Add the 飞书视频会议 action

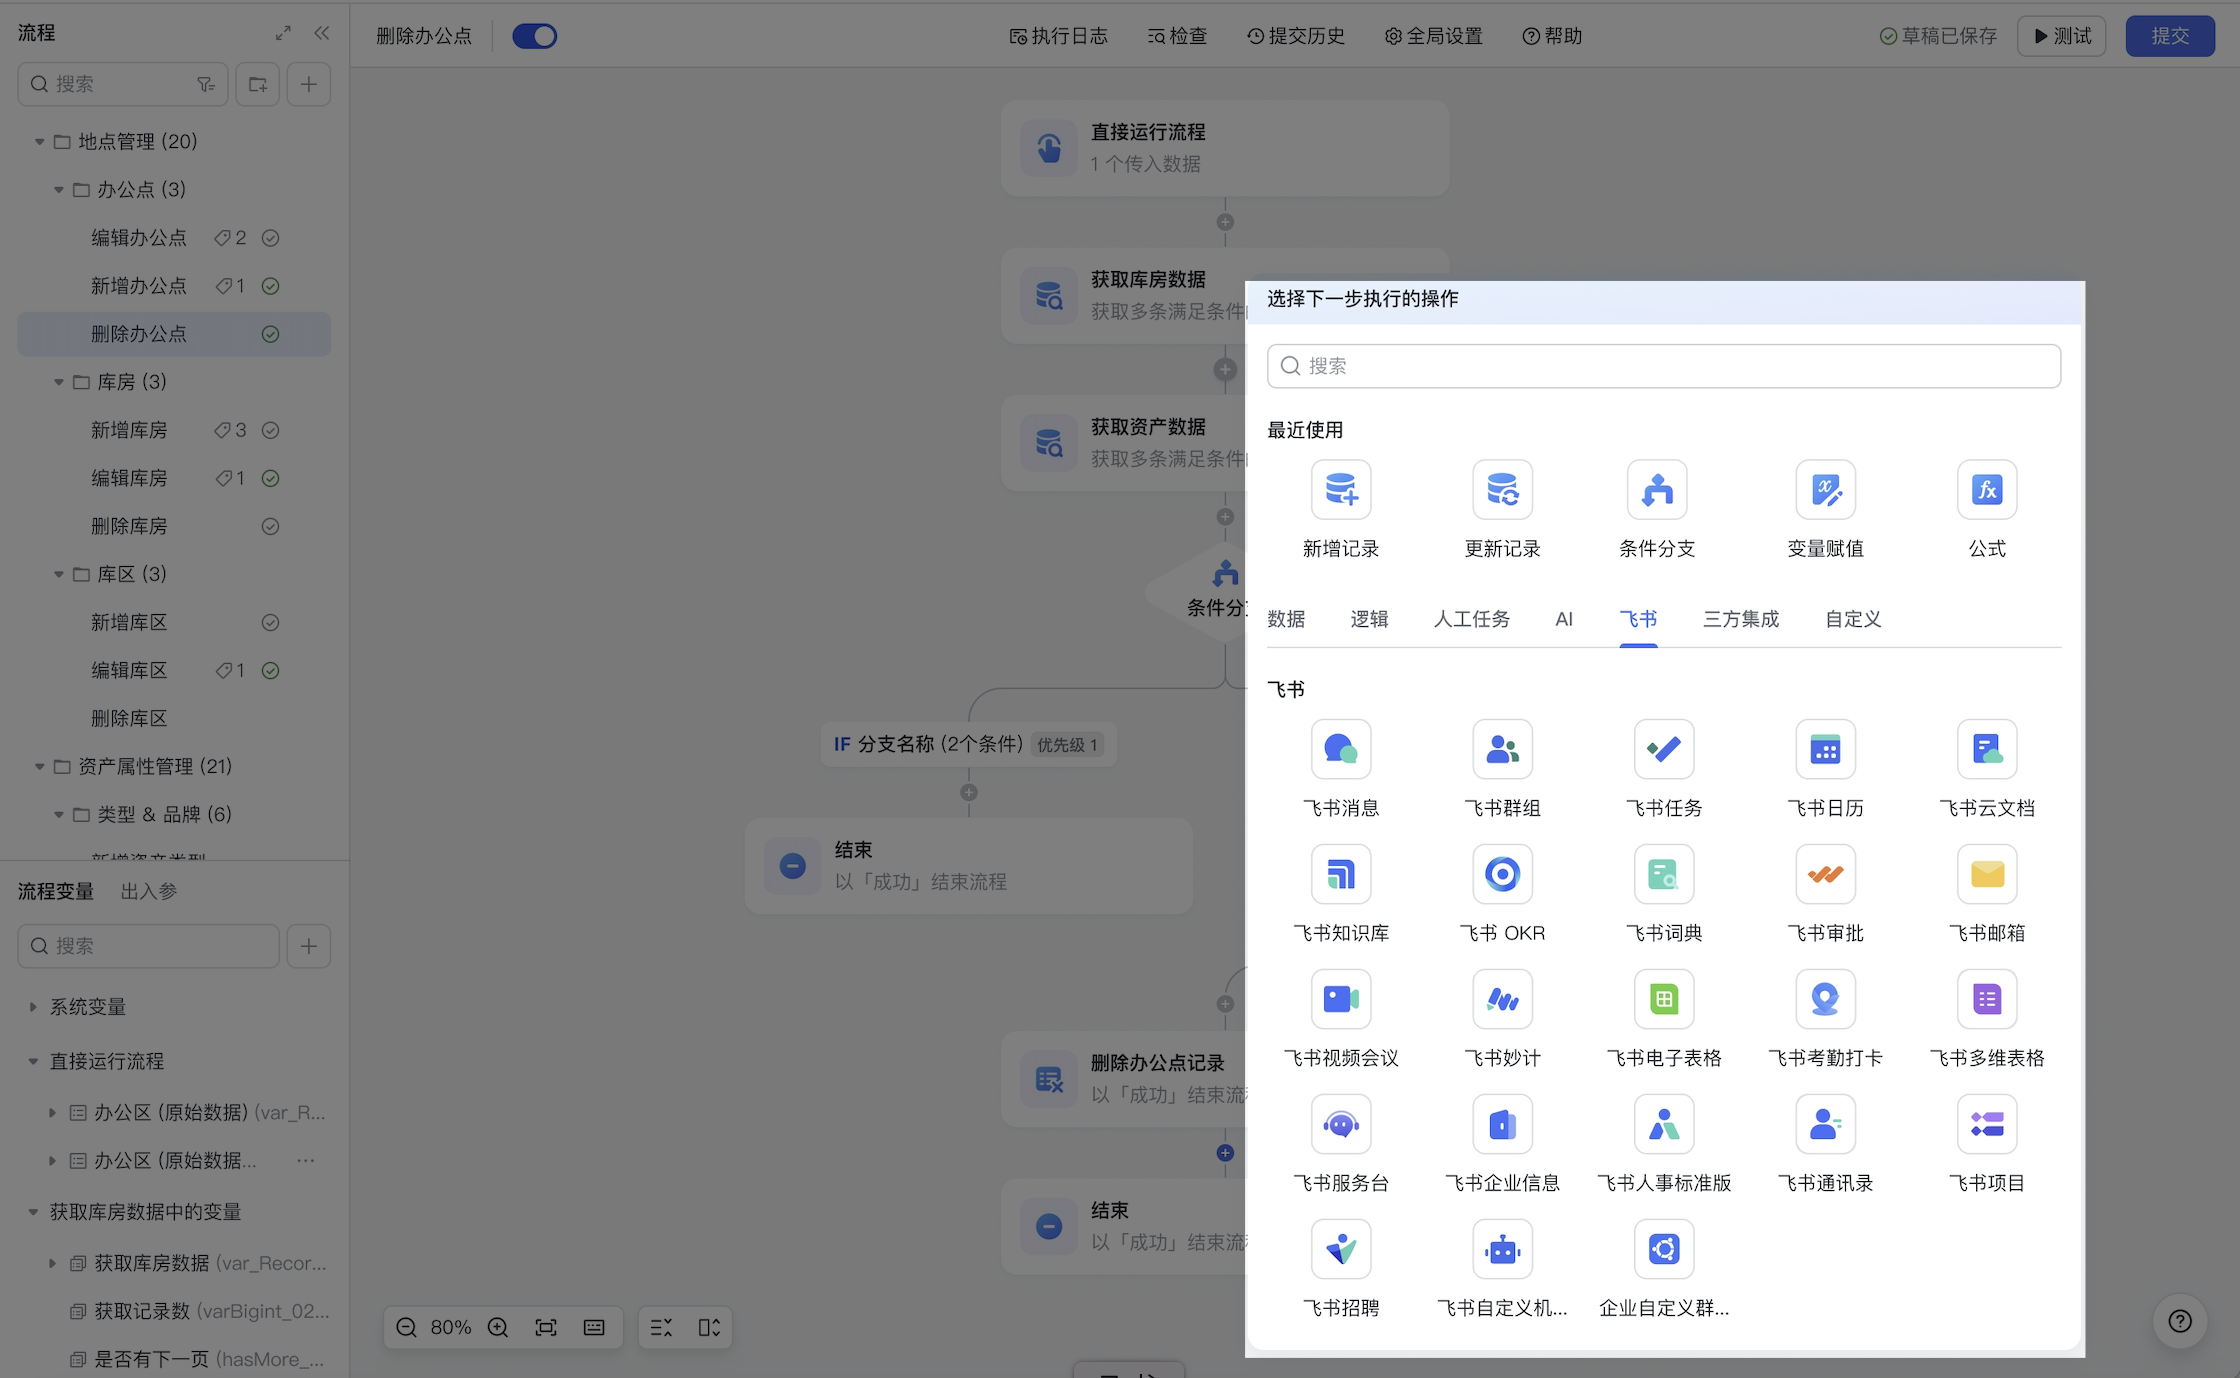[1341, 999]
